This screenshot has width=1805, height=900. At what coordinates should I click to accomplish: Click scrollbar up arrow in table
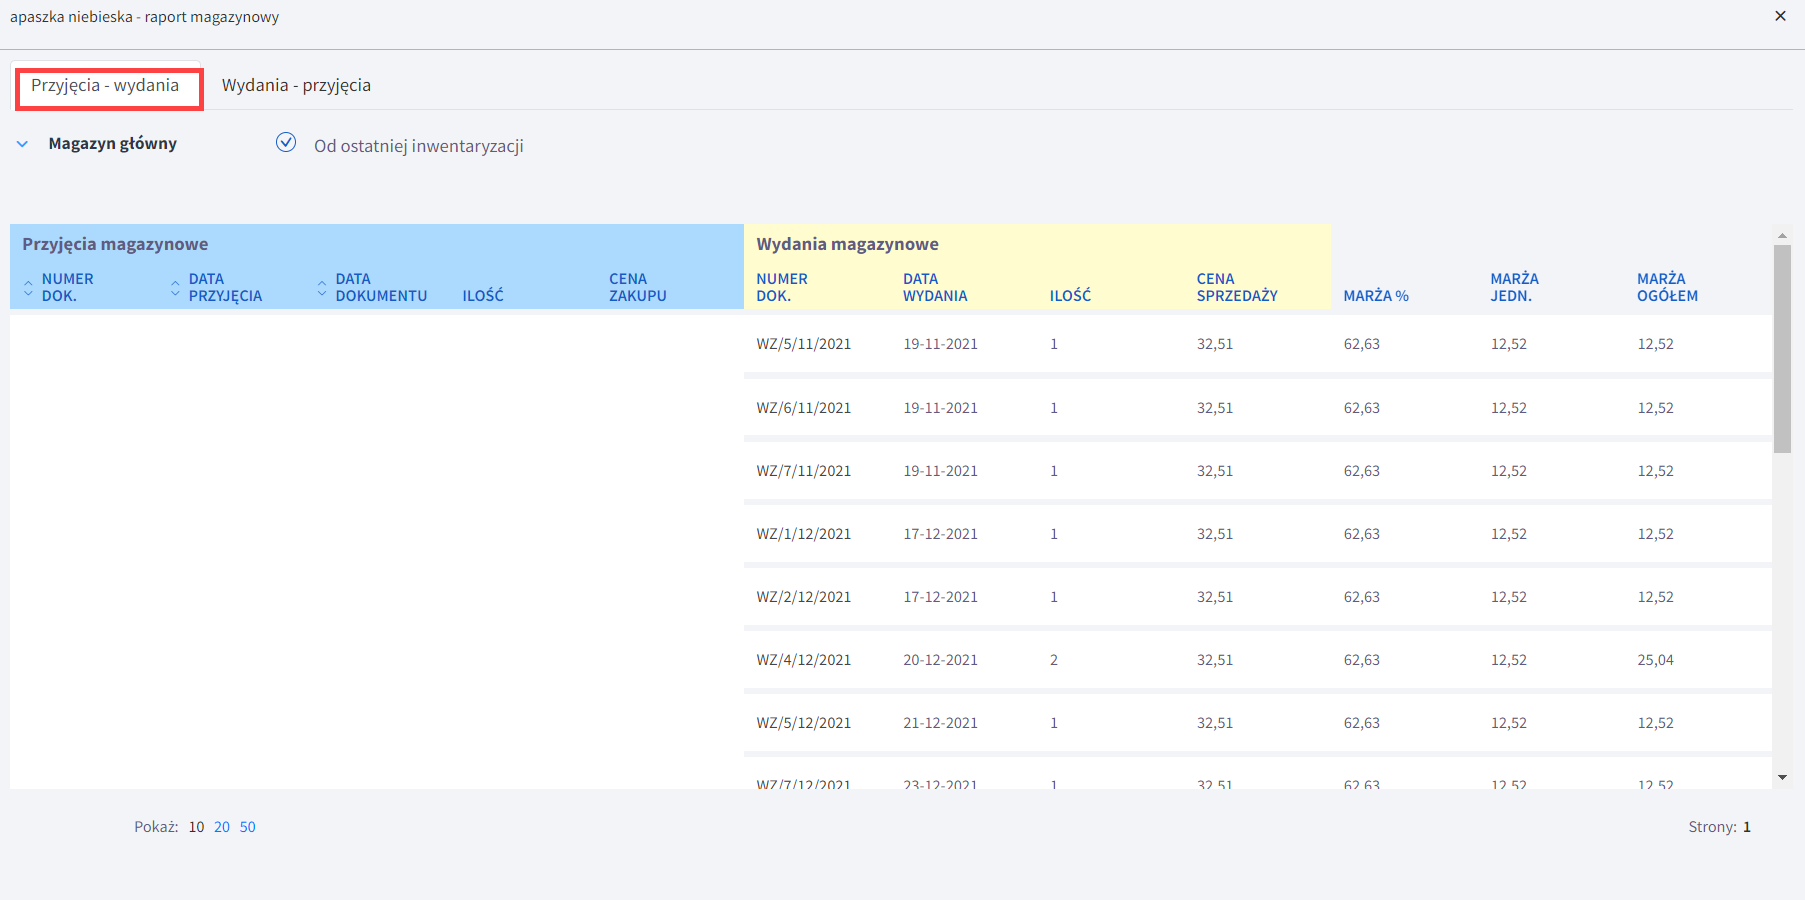click(x=1782, y=236)
